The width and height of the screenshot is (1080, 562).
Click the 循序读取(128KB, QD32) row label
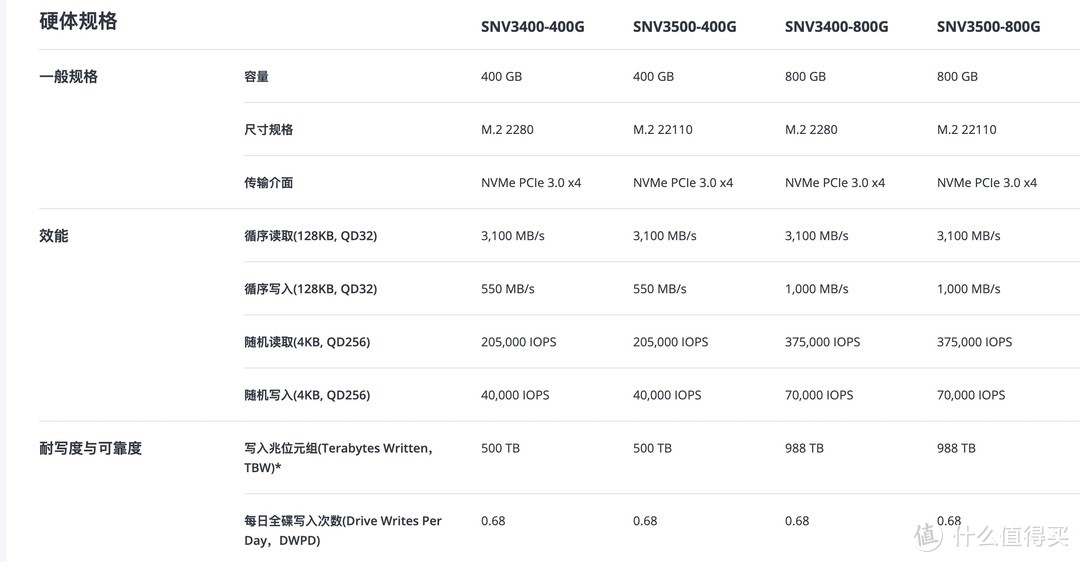tap(311, 236)
